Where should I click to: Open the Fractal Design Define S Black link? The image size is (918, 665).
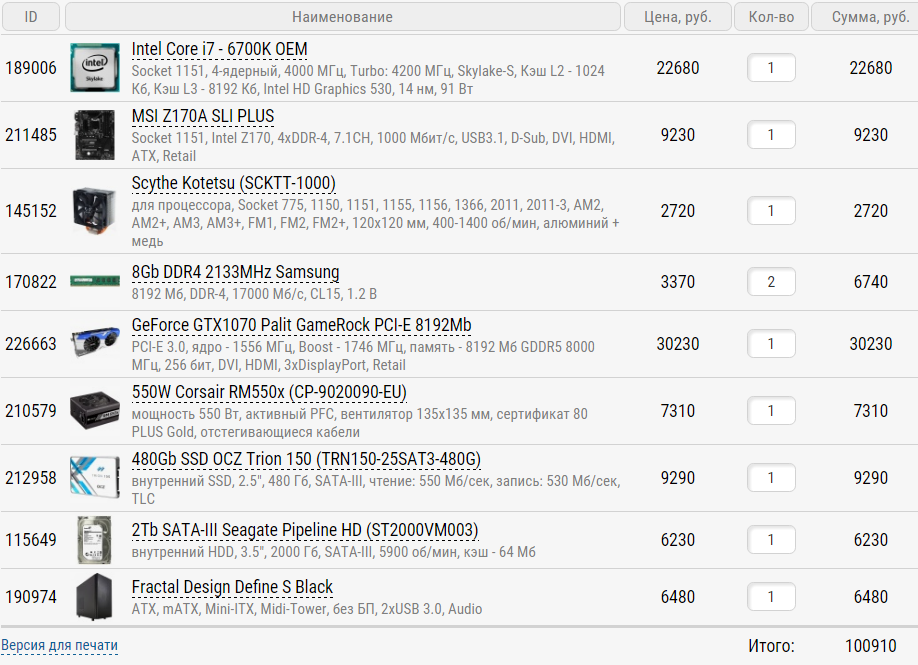pos(232,587)
